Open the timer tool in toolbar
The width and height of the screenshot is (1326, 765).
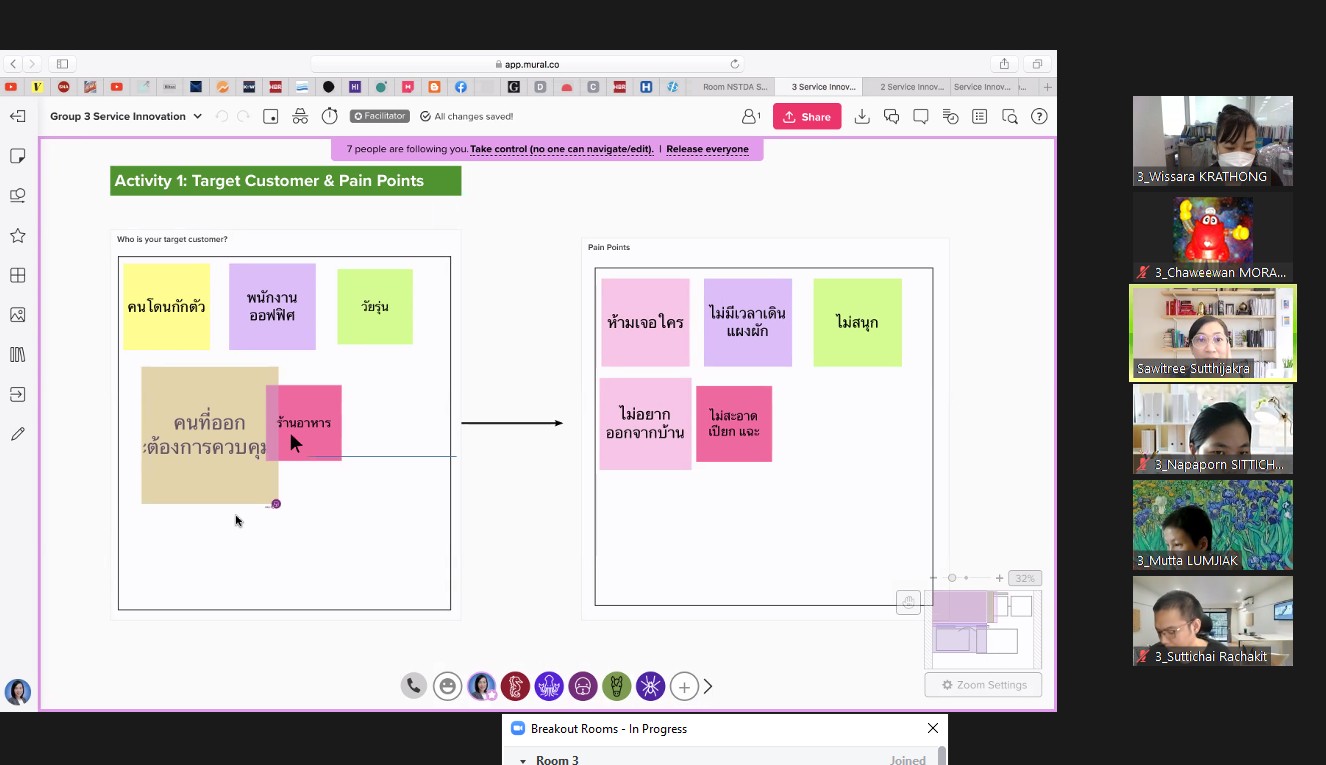point(329,117)
